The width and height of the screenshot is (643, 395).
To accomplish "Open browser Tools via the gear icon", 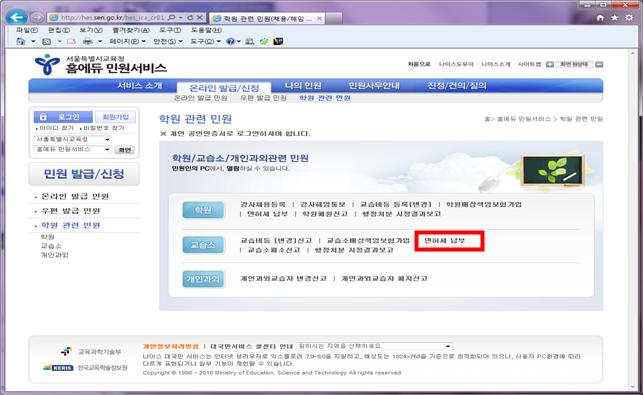I will click(x=629, y=18).
